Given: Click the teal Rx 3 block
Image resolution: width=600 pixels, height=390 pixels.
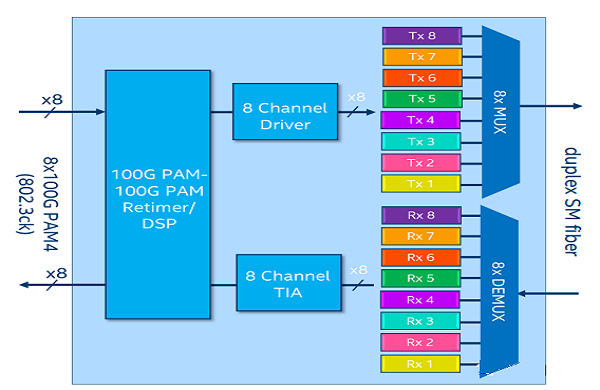Looking at the screenshot, I should point(420,321).
